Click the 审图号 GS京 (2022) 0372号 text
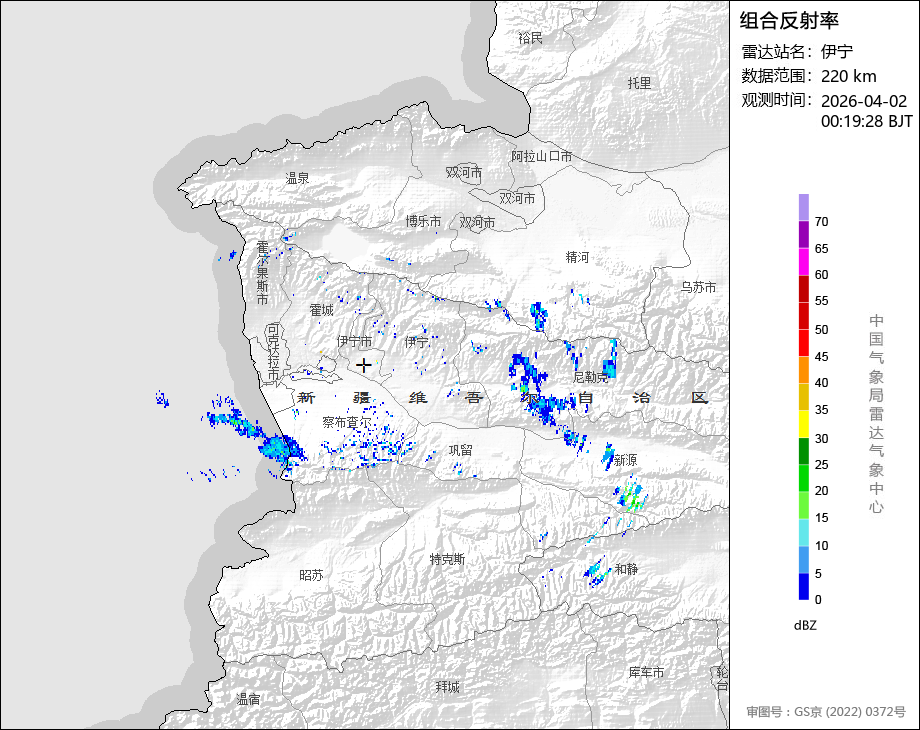 pos(826,712)
